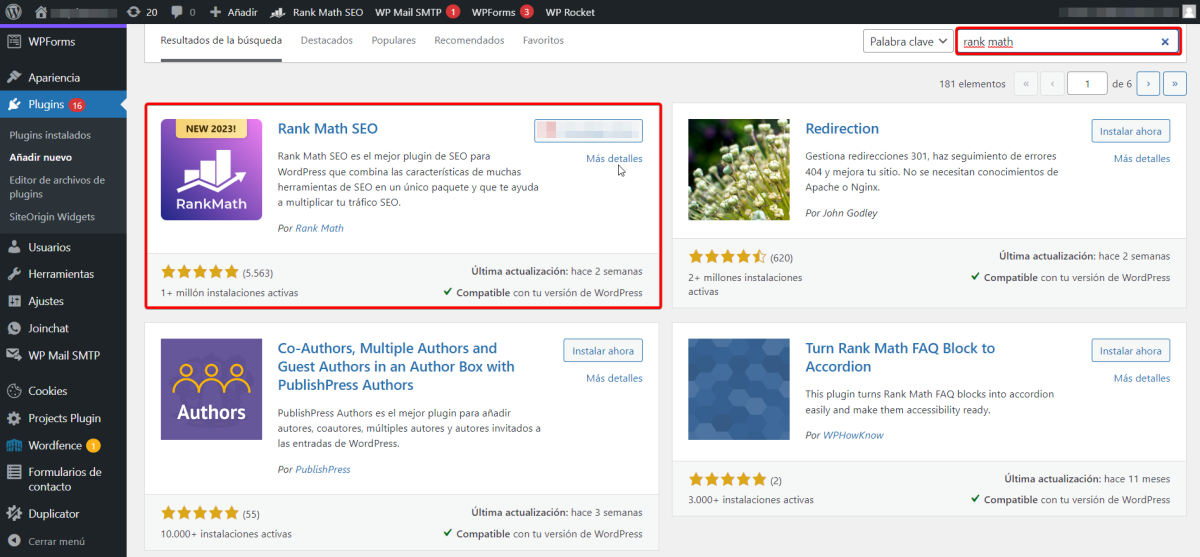Image resolution: width=1200 pixels, height=557 pixels.
Task: Install the Redirection plugin now
Action: (x=1130, y=131)
